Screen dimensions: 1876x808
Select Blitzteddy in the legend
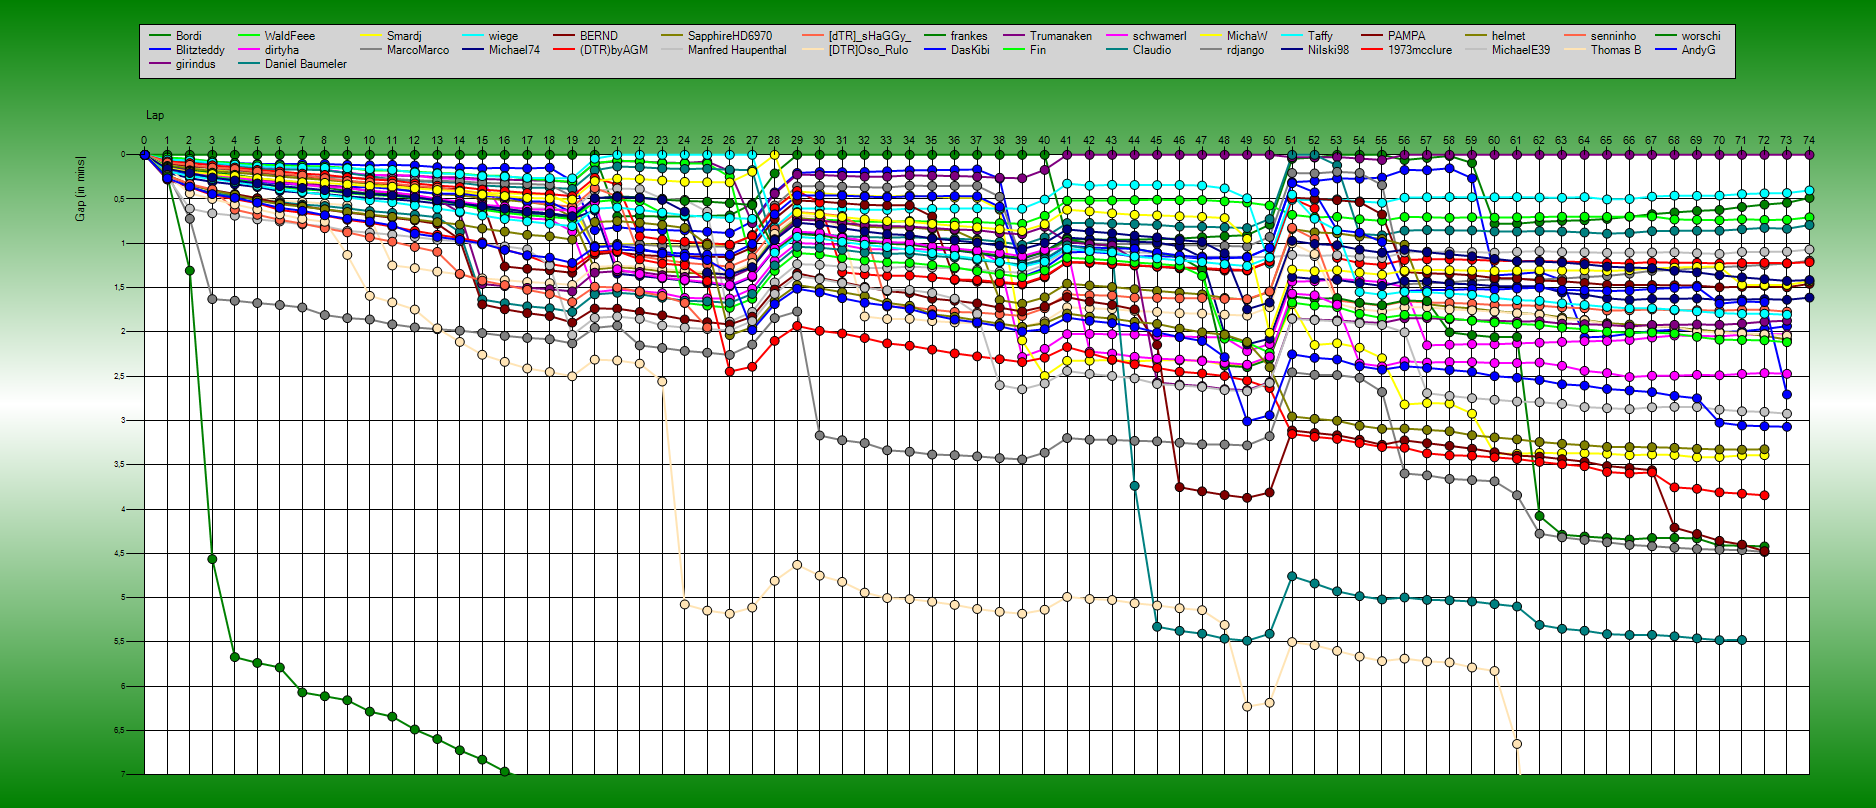tap(200, 50)
